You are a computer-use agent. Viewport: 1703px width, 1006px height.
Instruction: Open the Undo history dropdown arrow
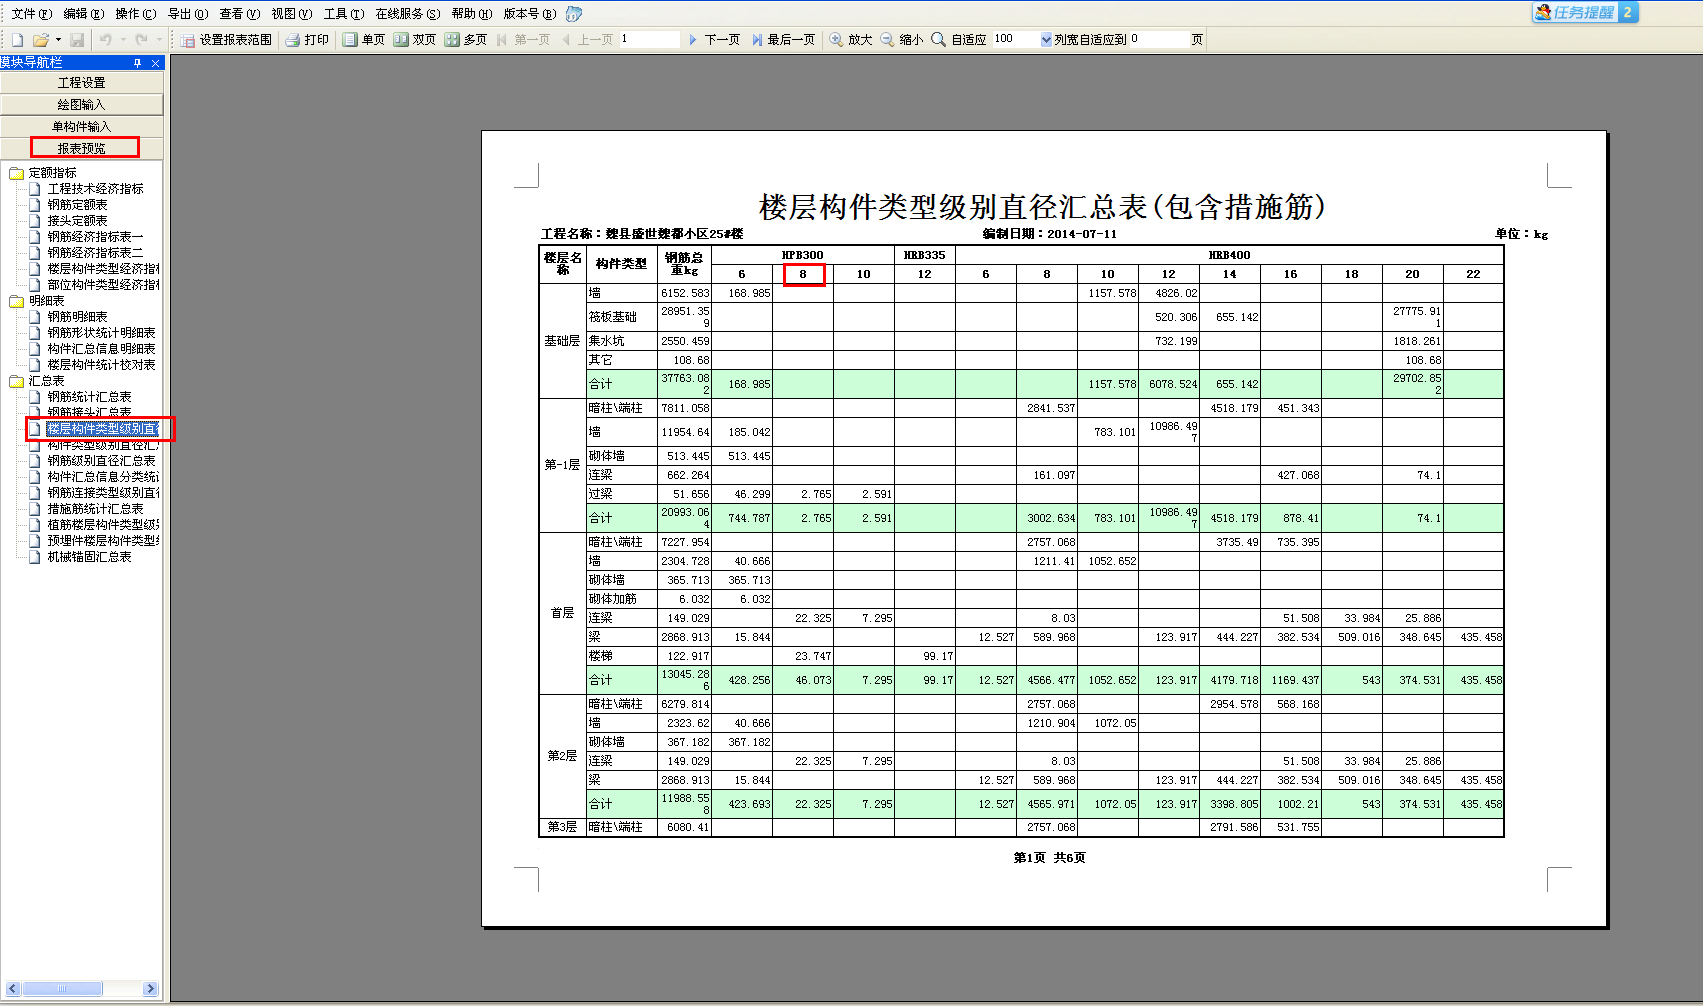tap(123, 40)
